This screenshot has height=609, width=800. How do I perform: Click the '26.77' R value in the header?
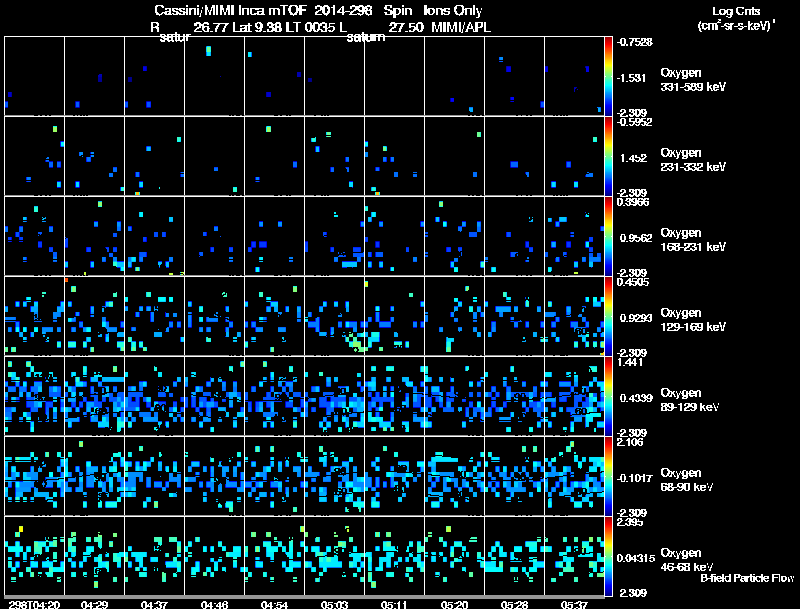click(211, 27)
